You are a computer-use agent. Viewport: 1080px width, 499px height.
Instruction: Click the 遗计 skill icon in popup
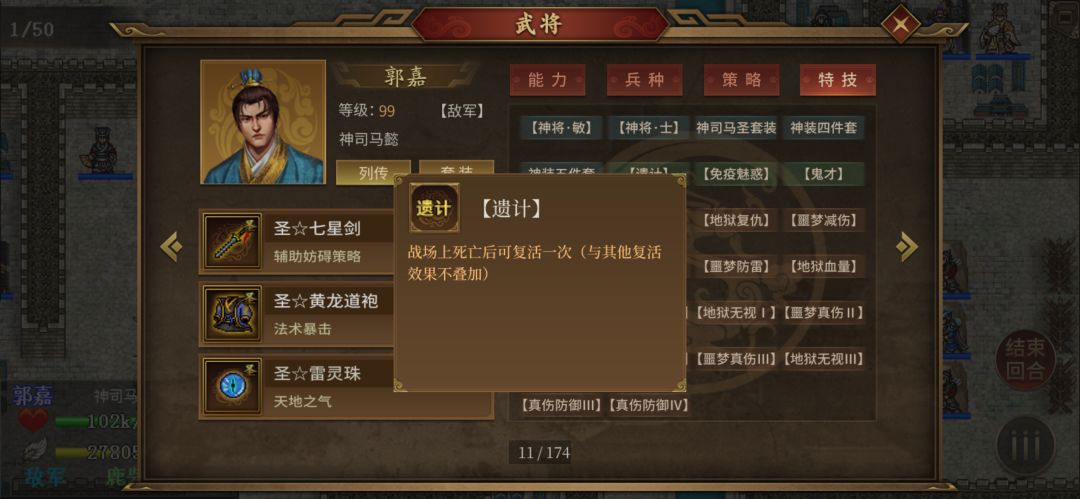[435, 207]
